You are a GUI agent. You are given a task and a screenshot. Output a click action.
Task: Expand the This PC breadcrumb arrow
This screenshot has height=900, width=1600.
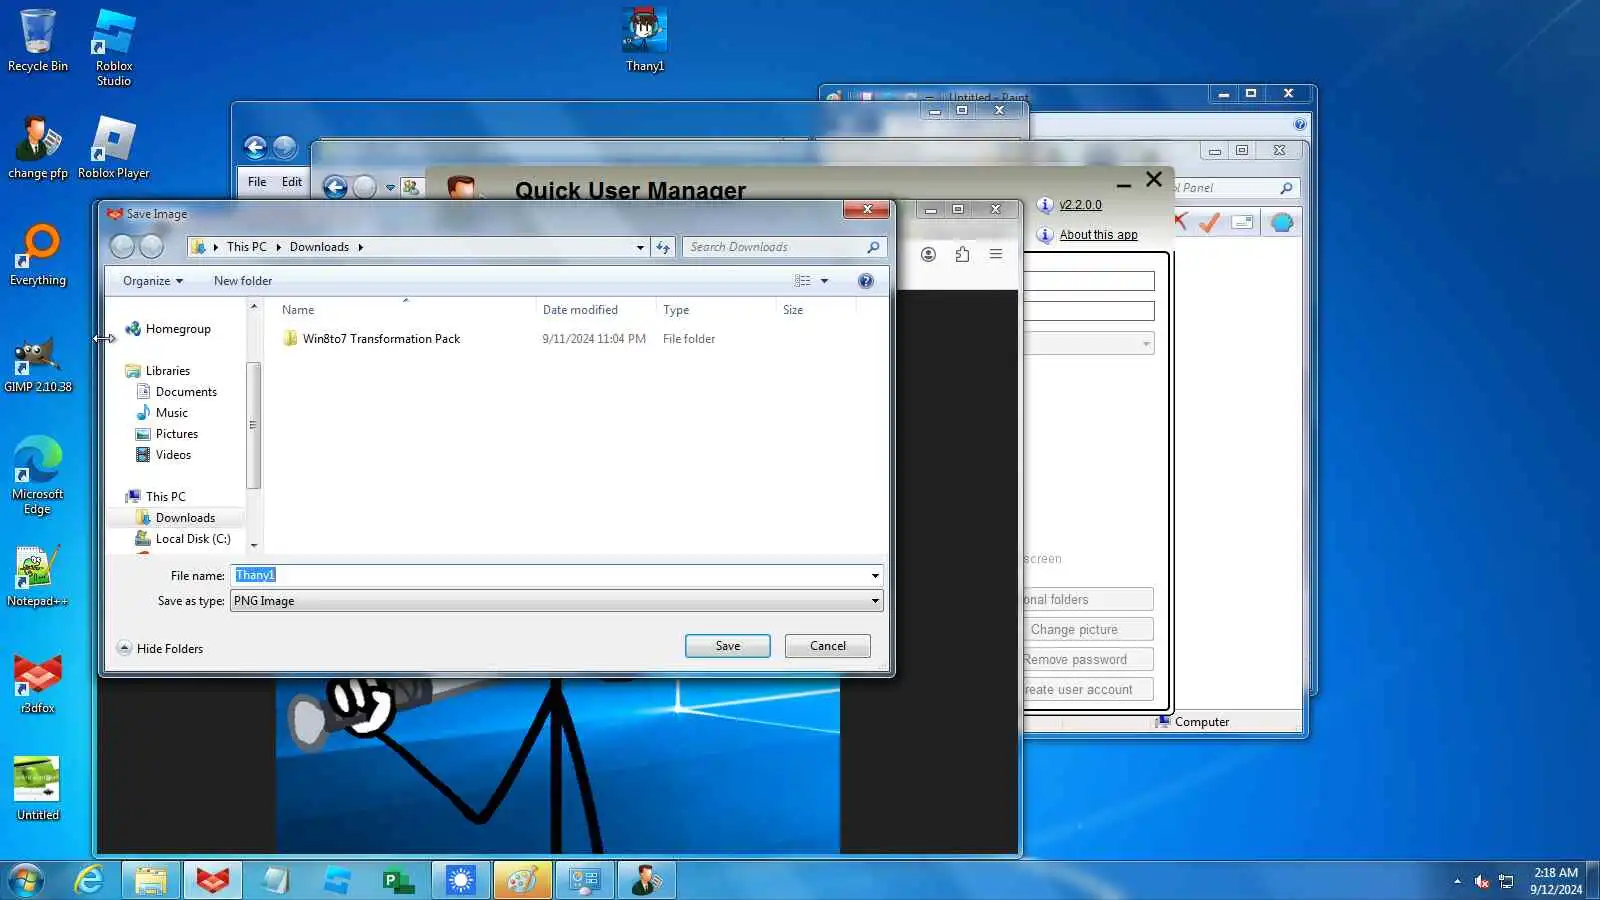[x=278, y=247]
